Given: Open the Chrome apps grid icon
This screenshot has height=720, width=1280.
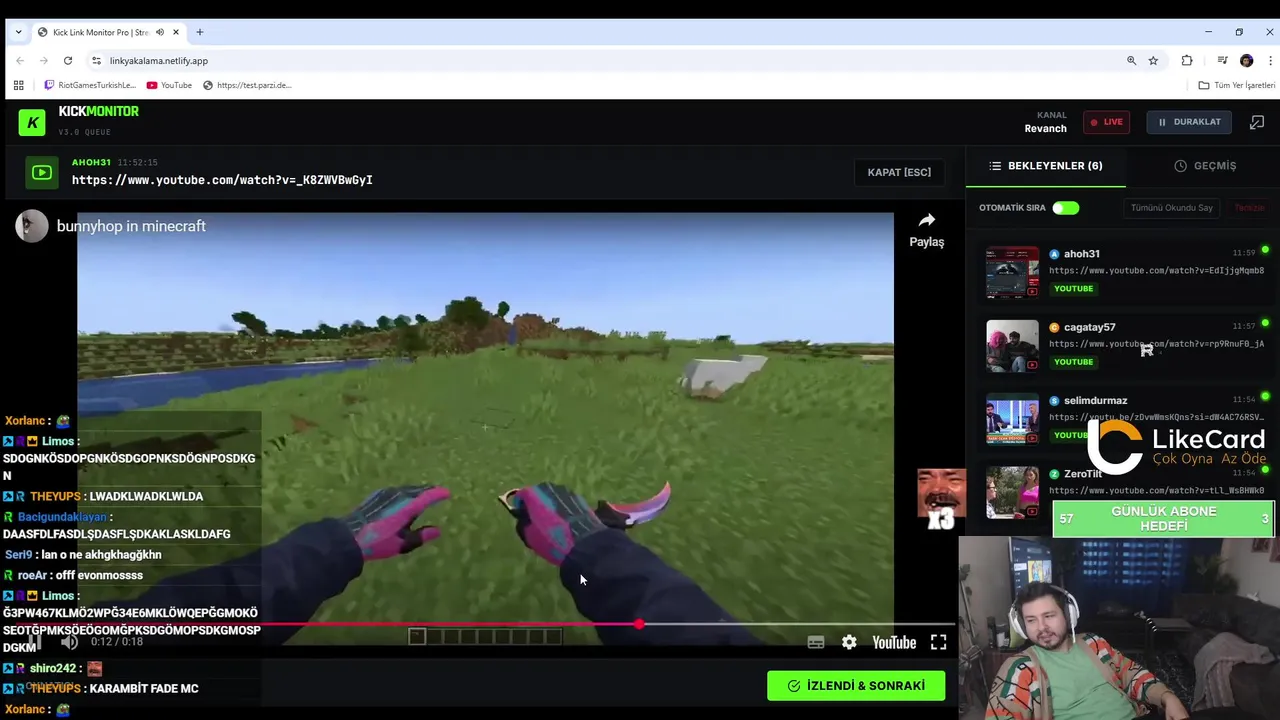Looking at the screenshot, I should tap(18, 85).
